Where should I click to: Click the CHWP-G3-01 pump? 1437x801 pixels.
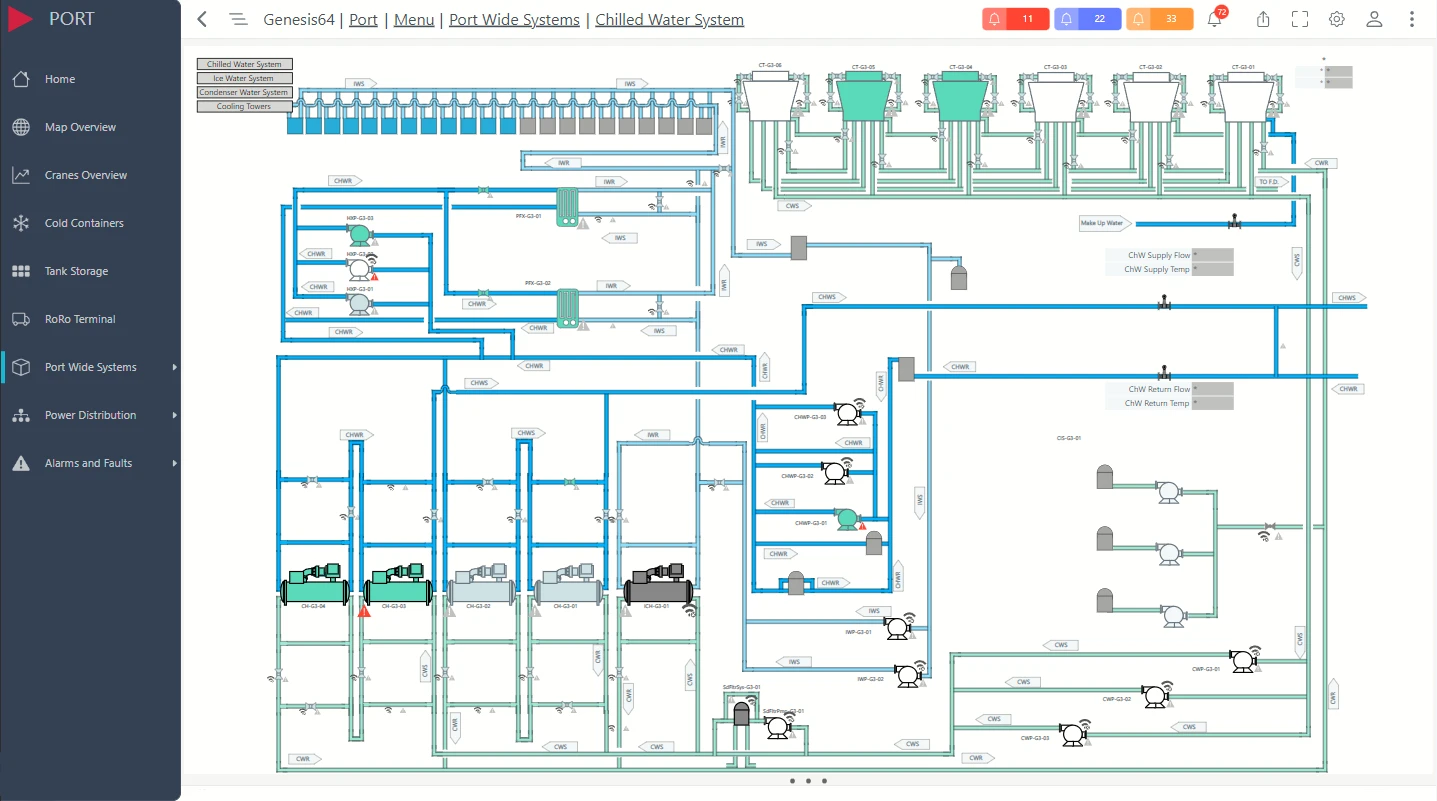point(847,517)
